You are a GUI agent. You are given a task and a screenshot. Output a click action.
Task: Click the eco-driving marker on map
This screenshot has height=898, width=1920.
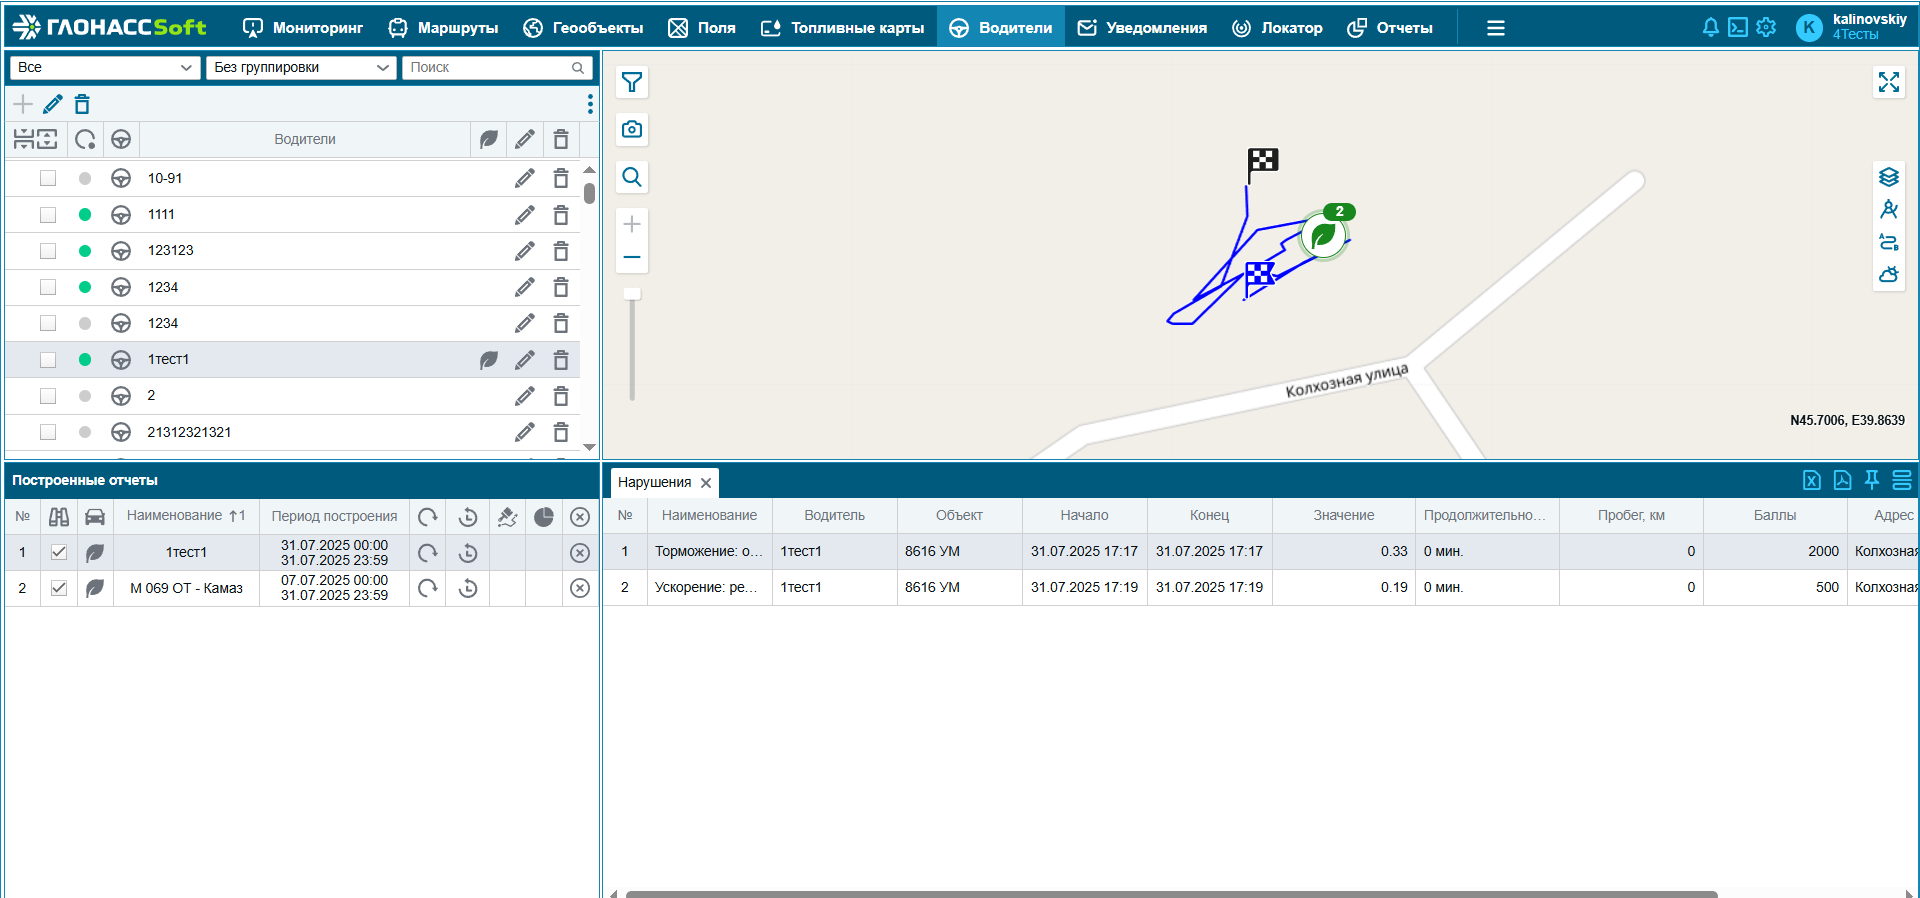coord(1323,237)
